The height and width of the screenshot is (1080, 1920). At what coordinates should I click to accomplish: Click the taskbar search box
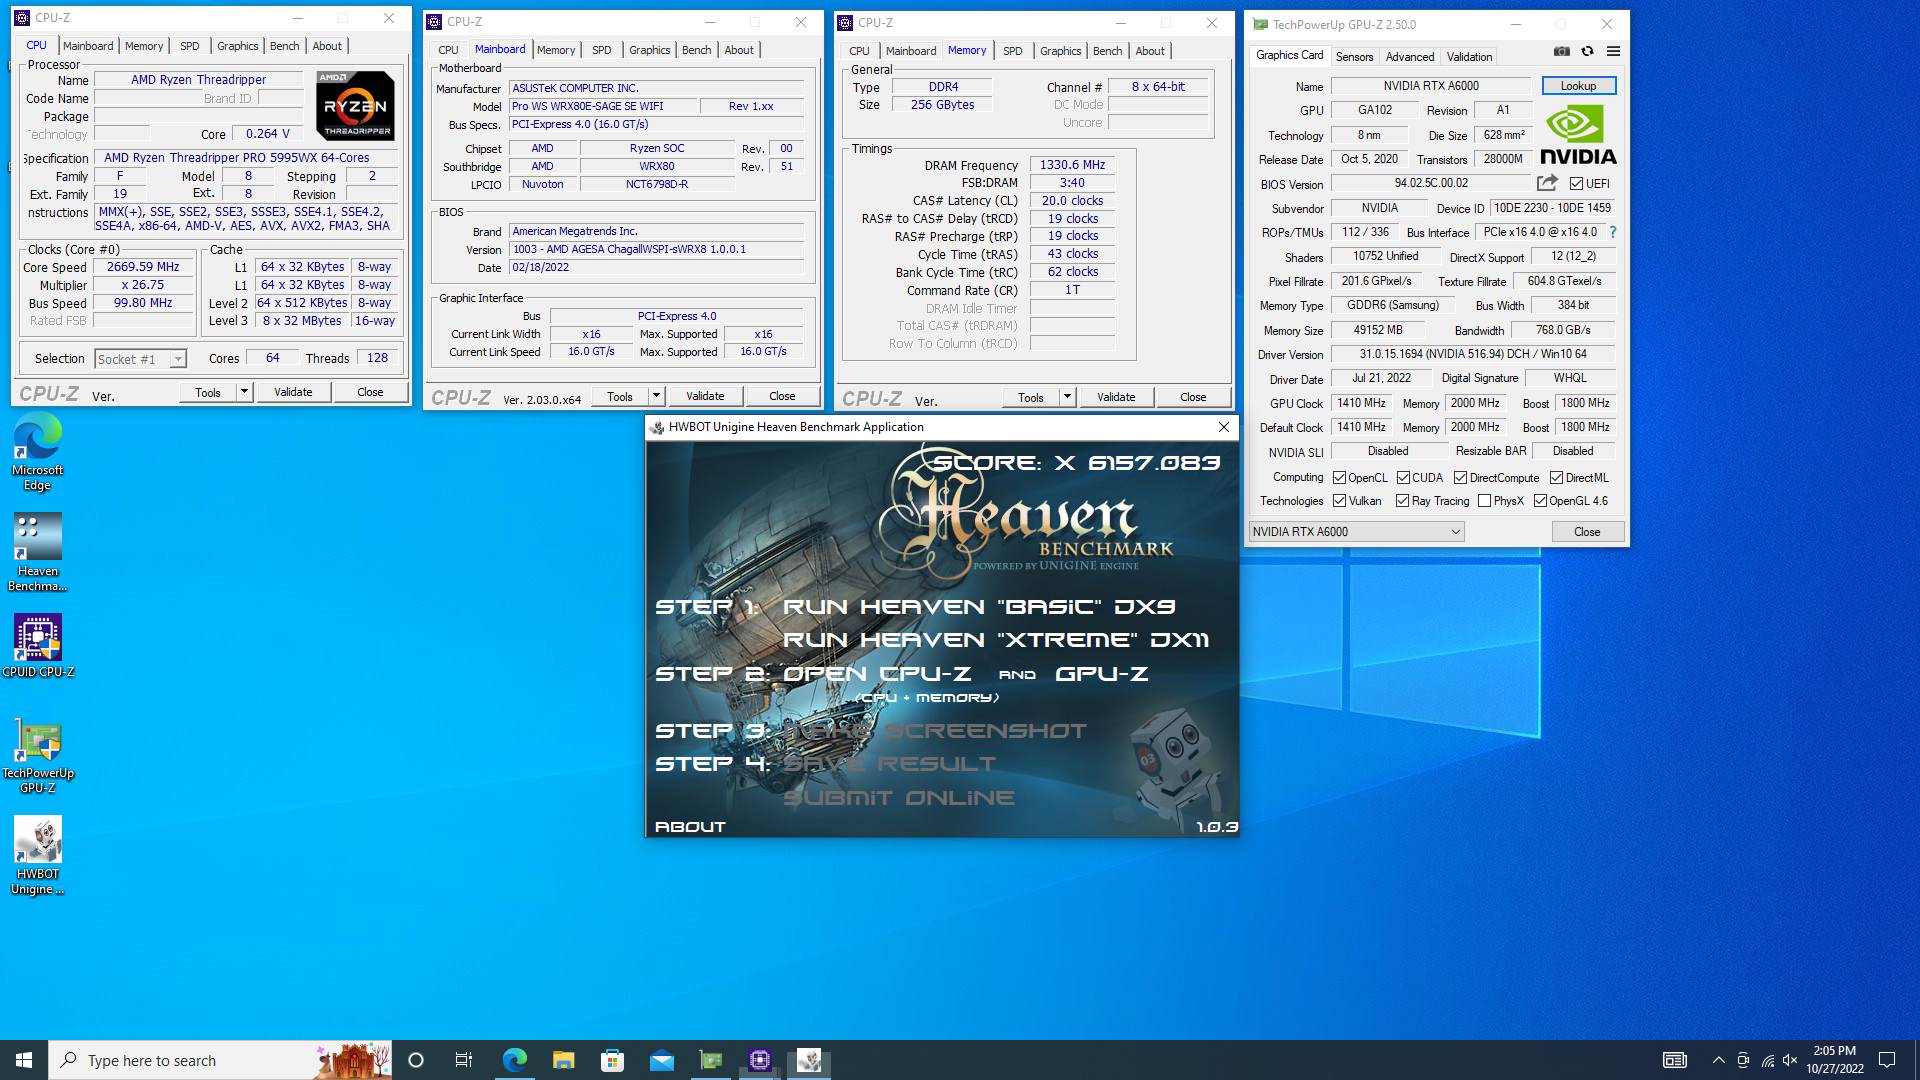220,1060
